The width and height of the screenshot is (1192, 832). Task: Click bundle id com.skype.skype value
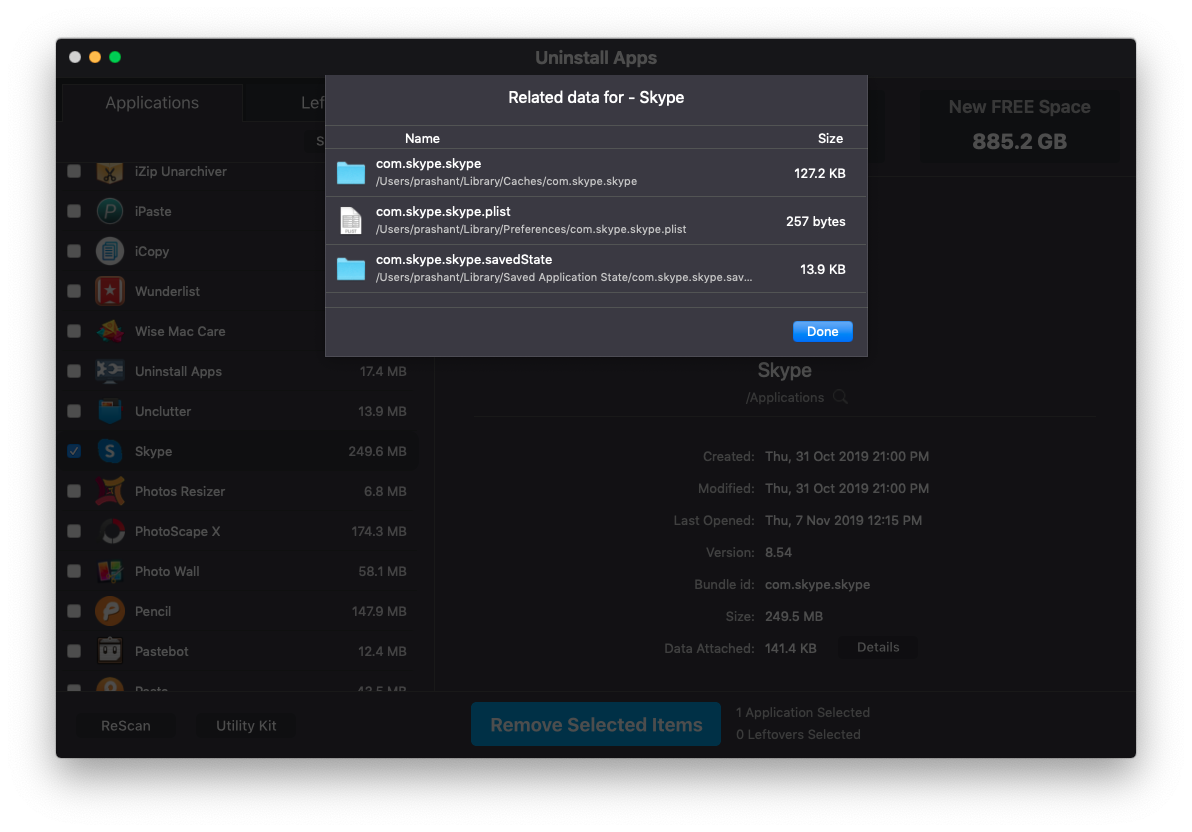(x=817, y=585)
